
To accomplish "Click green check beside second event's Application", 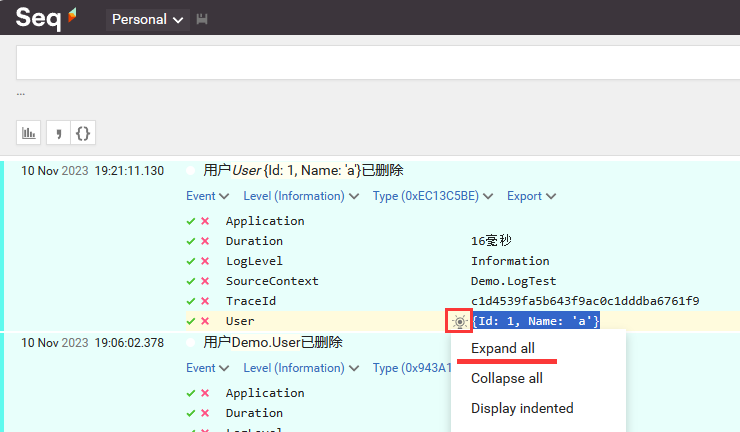I will point(191,393).
